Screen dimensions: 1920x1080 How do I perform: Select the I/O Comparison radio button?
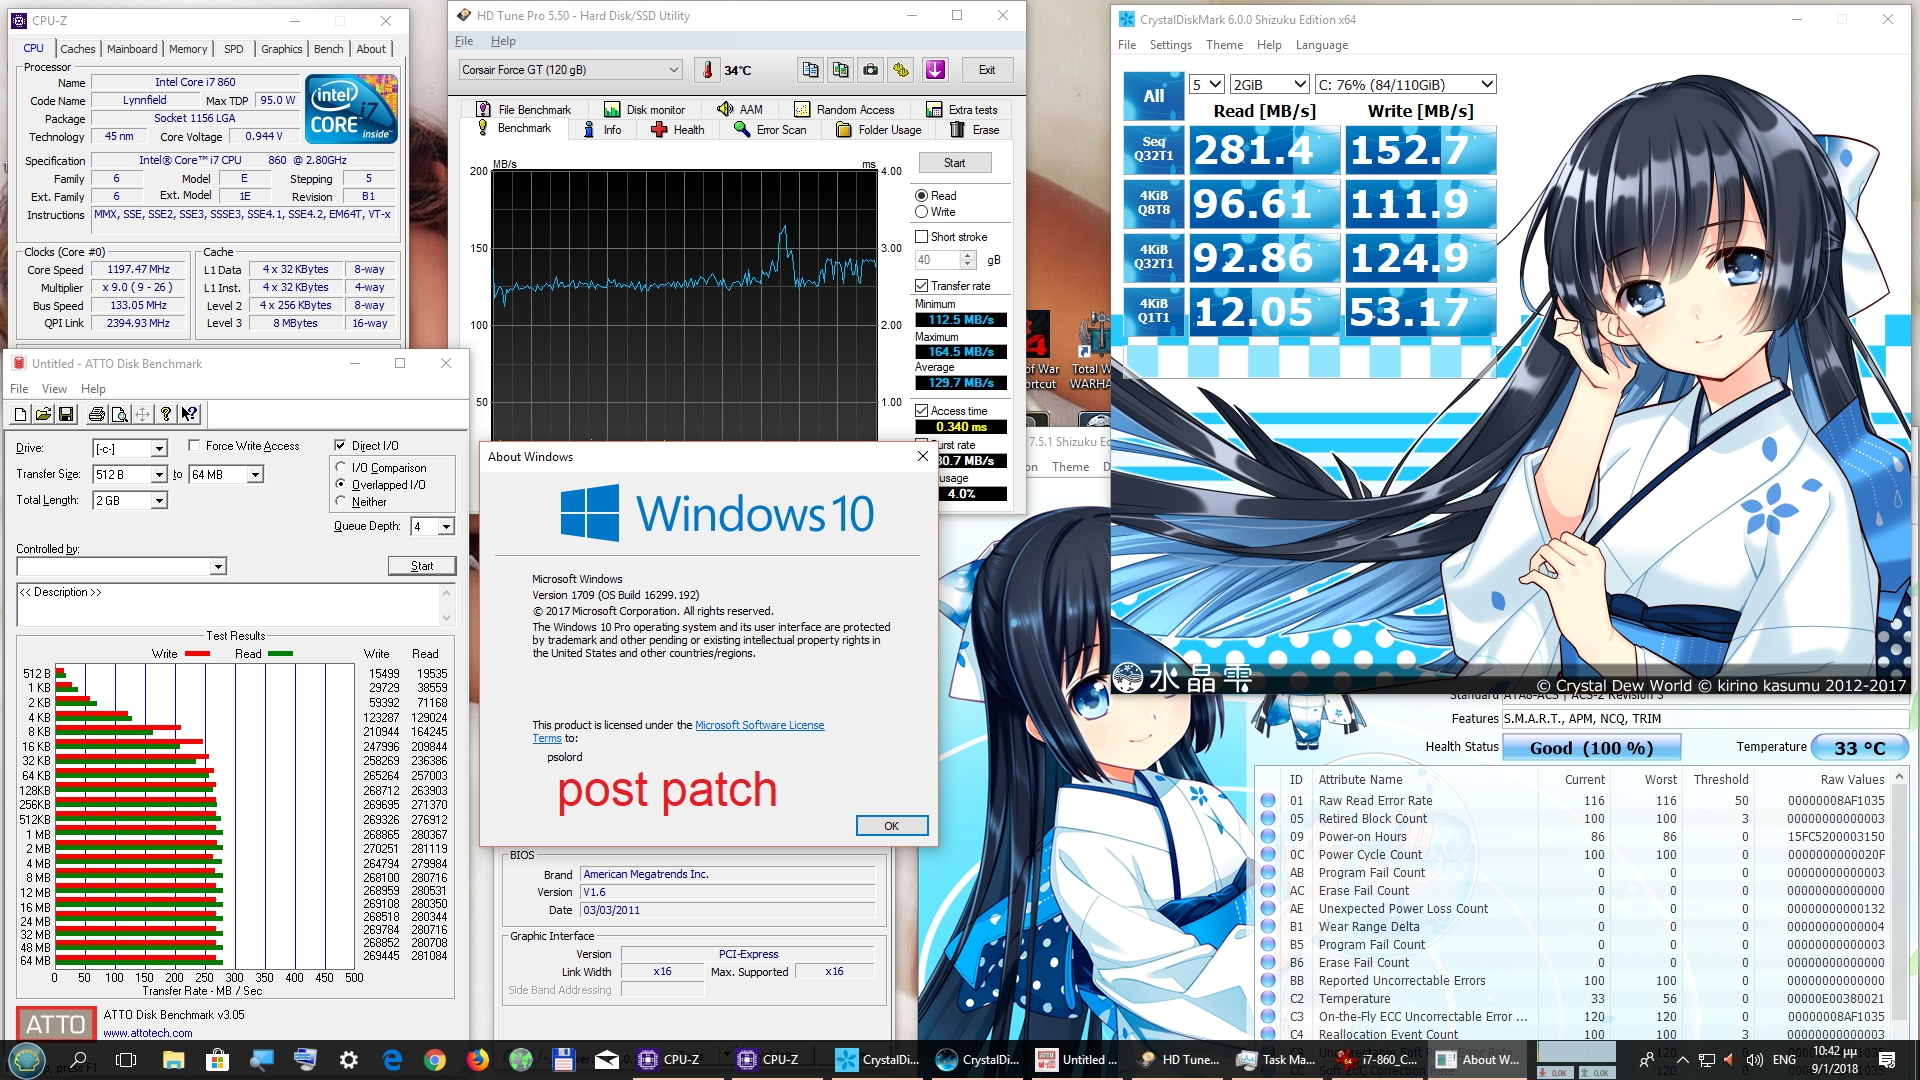coord(341,467)
